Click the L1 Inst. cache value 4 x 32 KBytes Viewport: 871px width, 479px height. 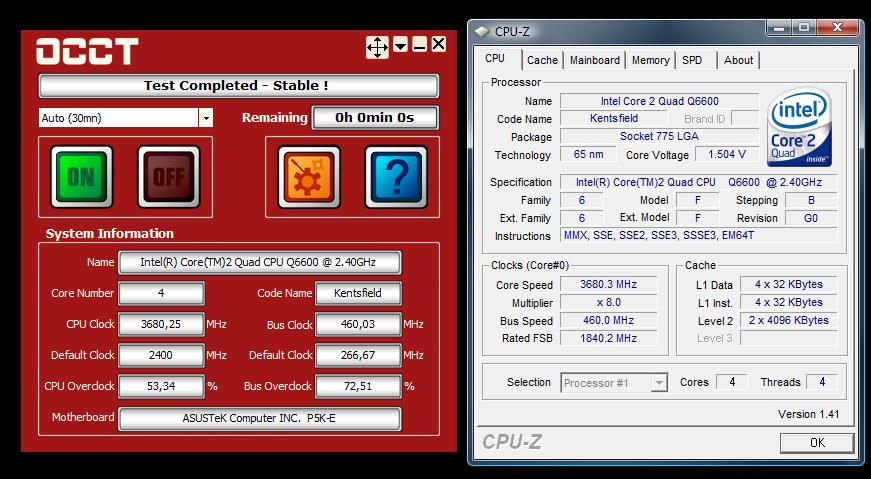click(789, 302)
